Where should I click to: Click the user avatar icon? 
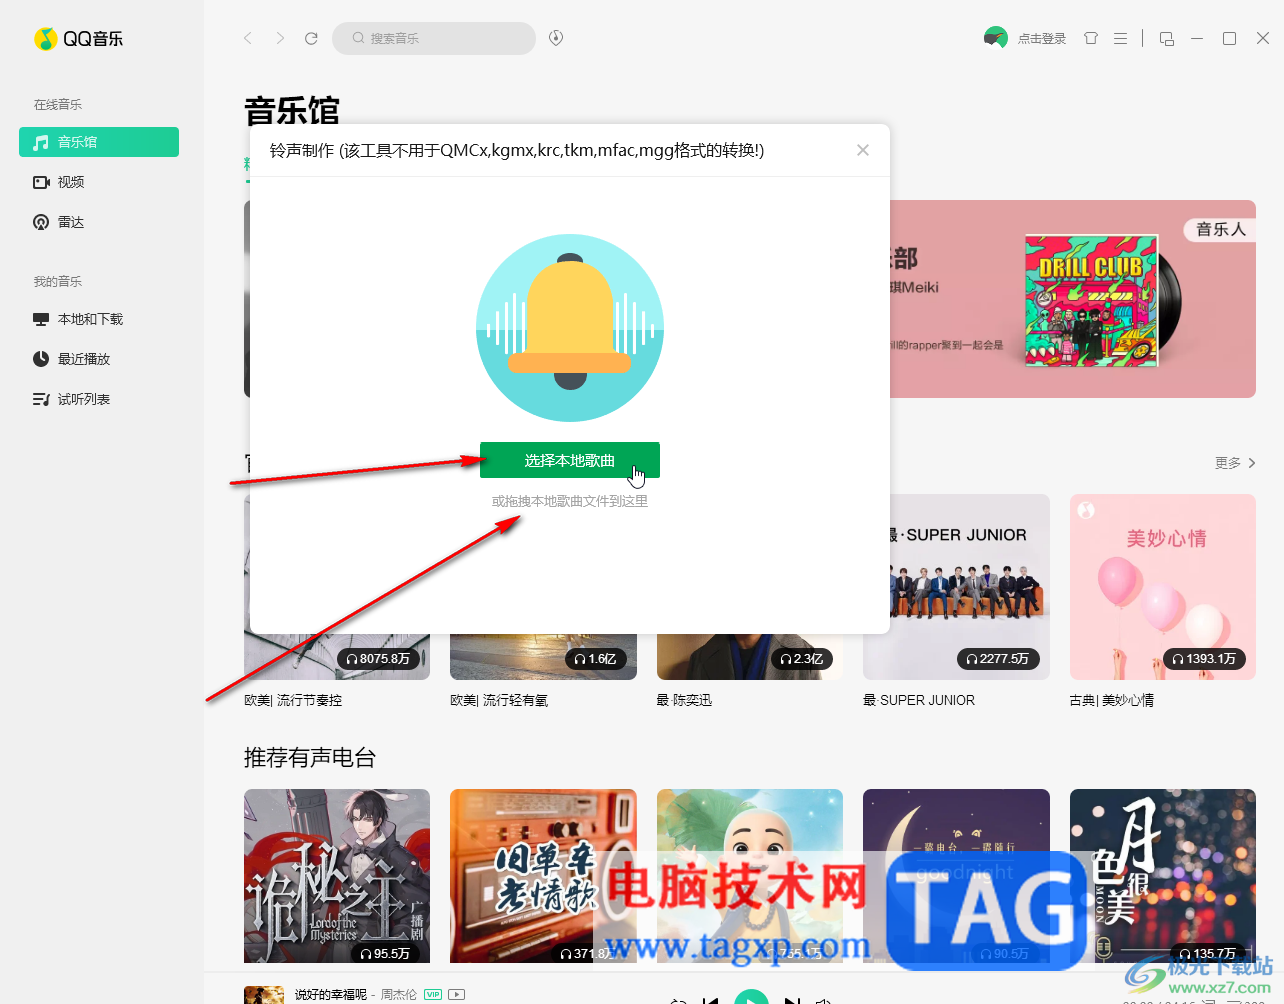coord(995,38)
